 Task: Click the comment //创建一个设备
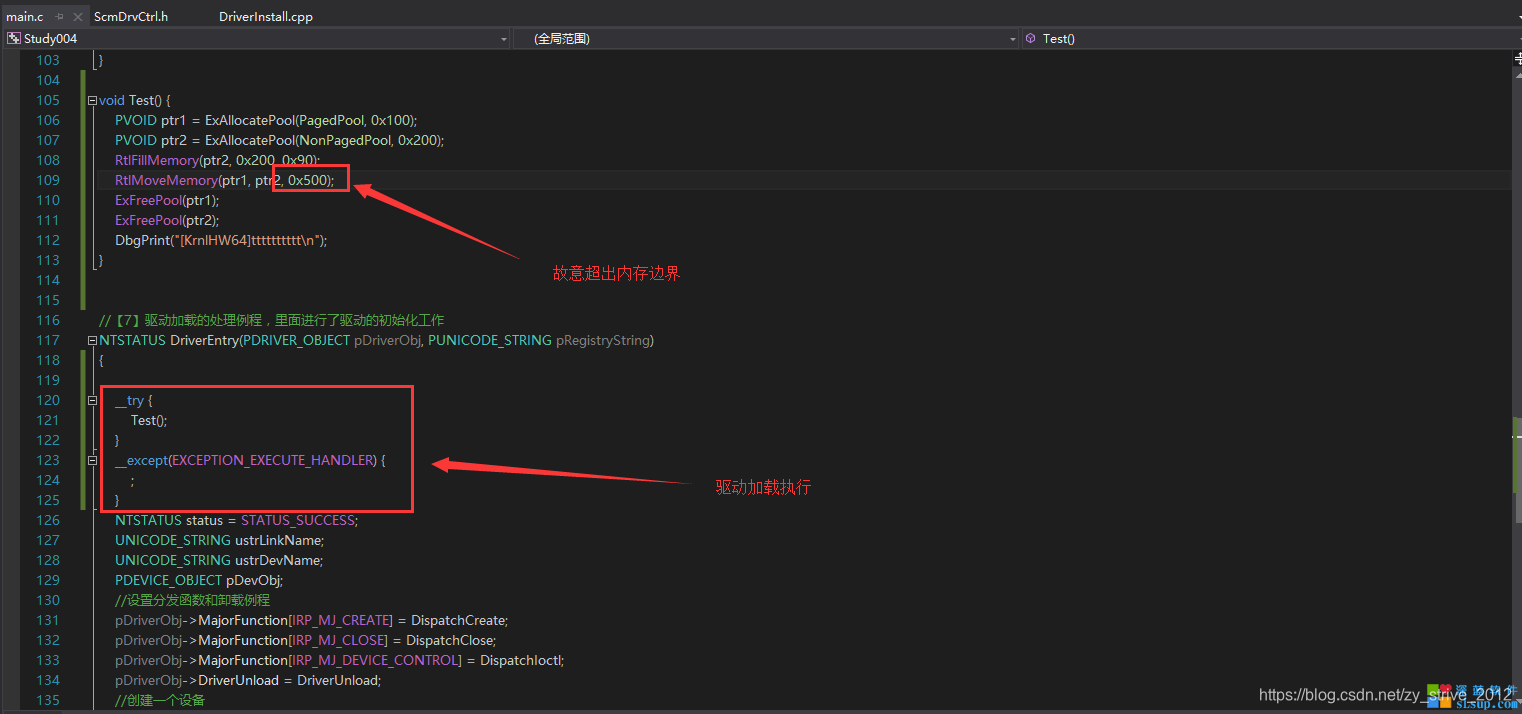point(160,700)
